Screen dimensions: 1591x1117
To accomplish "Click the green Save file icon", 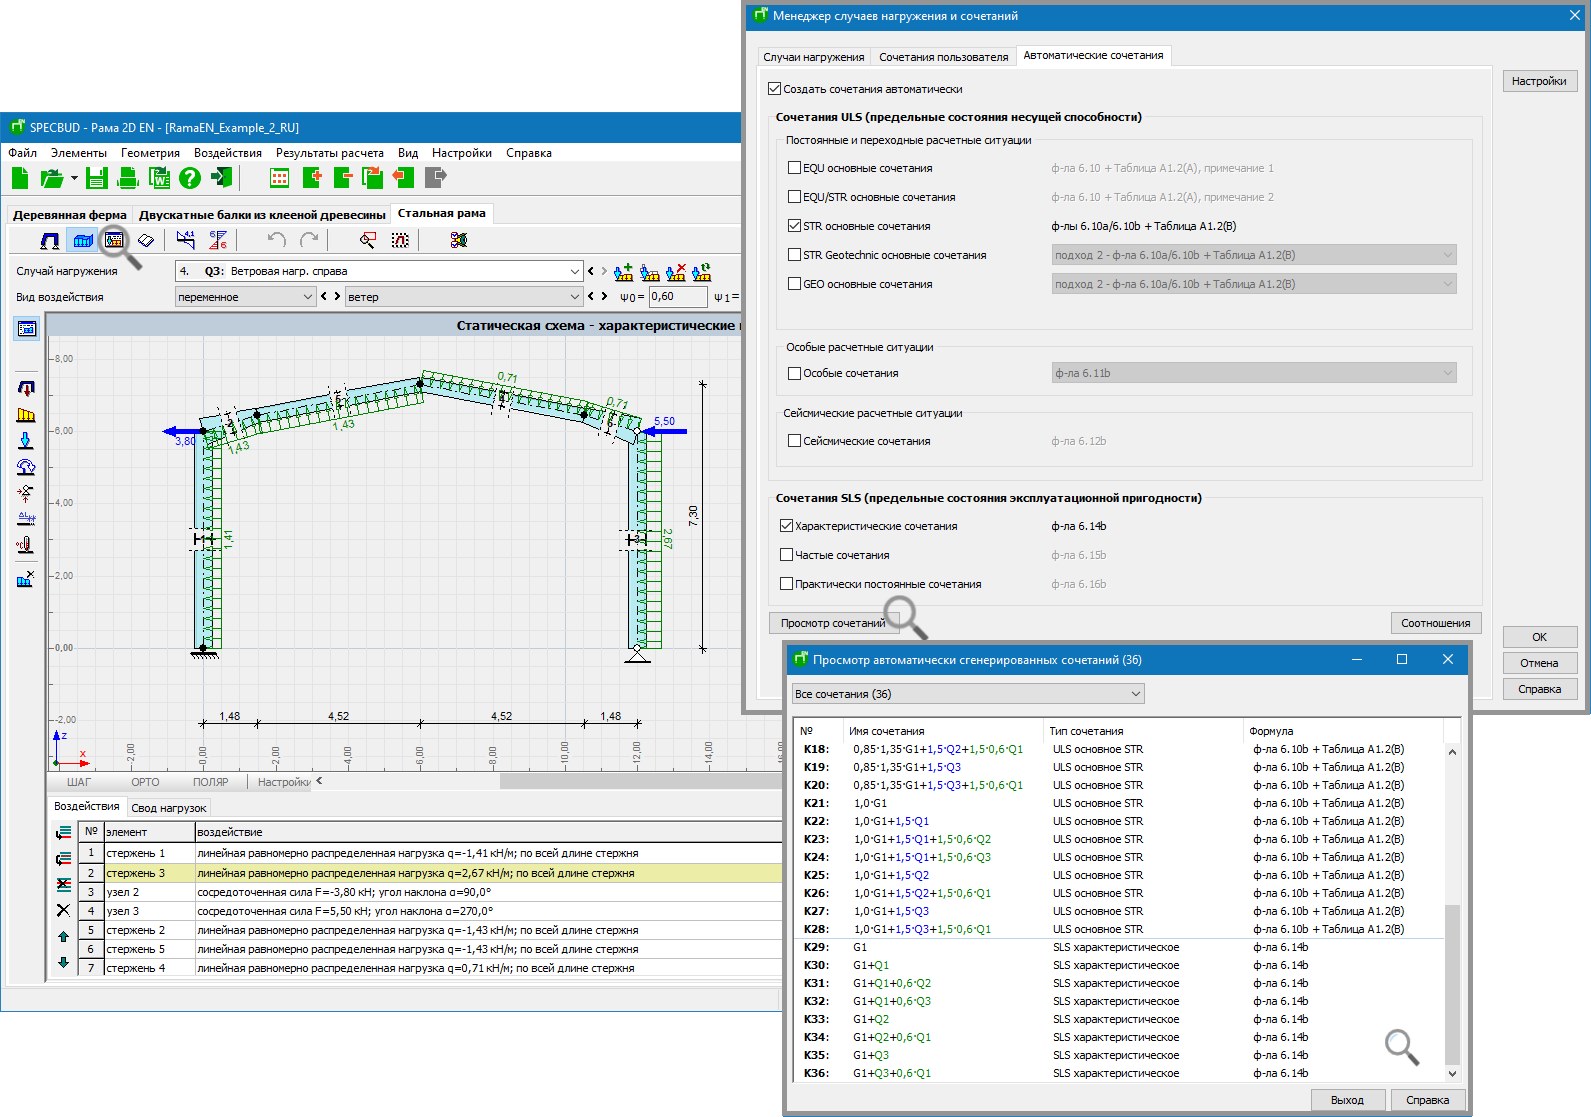I will 96,178.
